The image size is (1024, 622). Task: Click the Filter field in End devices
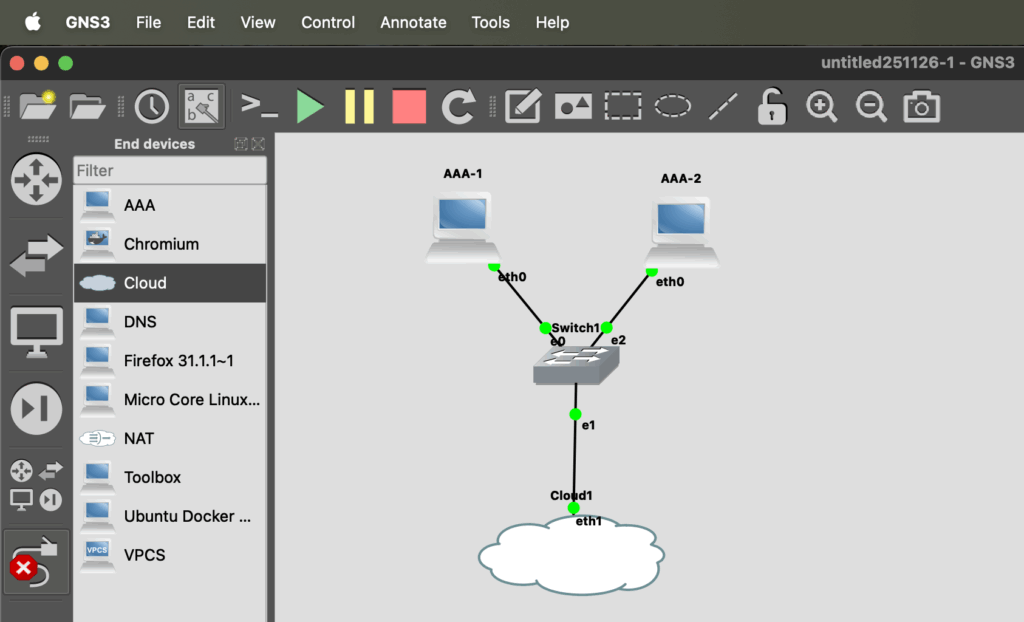[170, 171]
